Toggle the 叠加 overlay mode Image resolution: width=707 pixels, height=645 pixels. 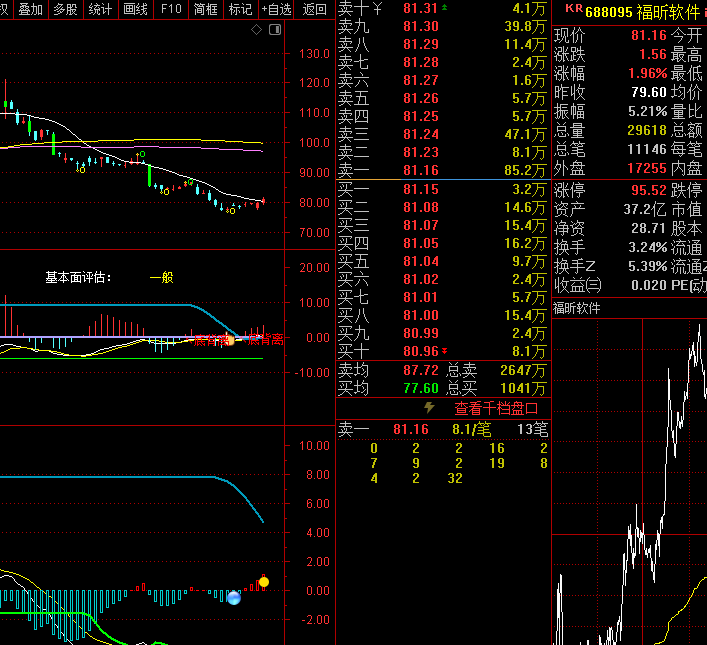coord(30,9)
